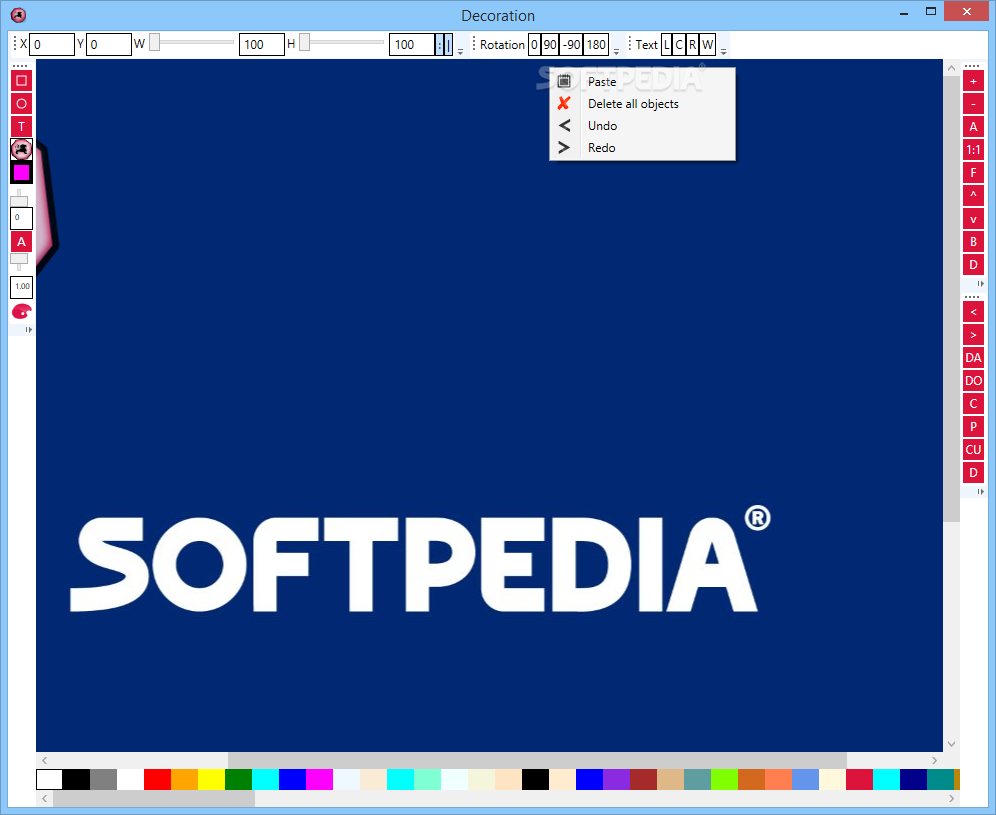Set rotation to 180
This screenshot has height=815, width=996.
coord(596,44)
